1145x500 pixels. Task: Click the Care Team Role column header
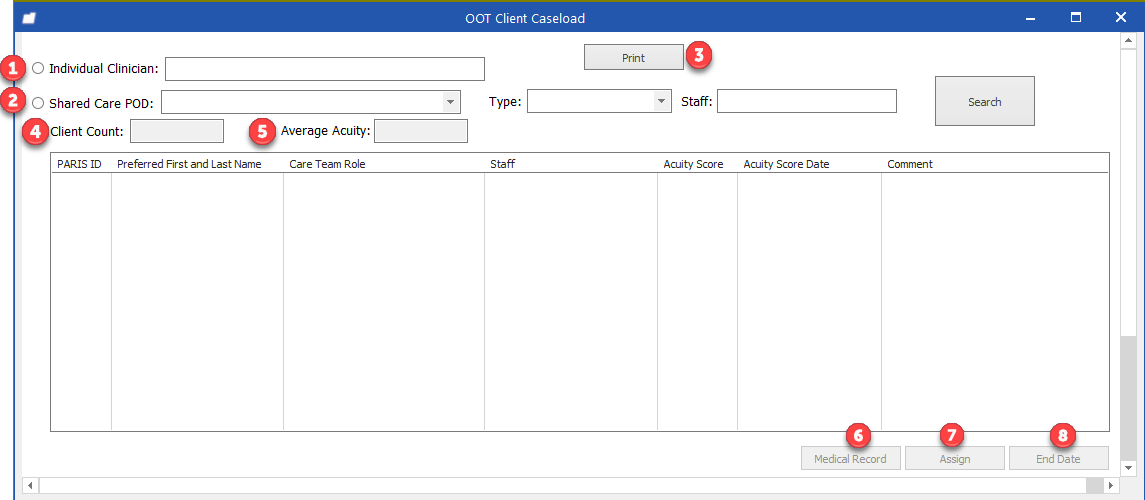click(x=327, y=164)
